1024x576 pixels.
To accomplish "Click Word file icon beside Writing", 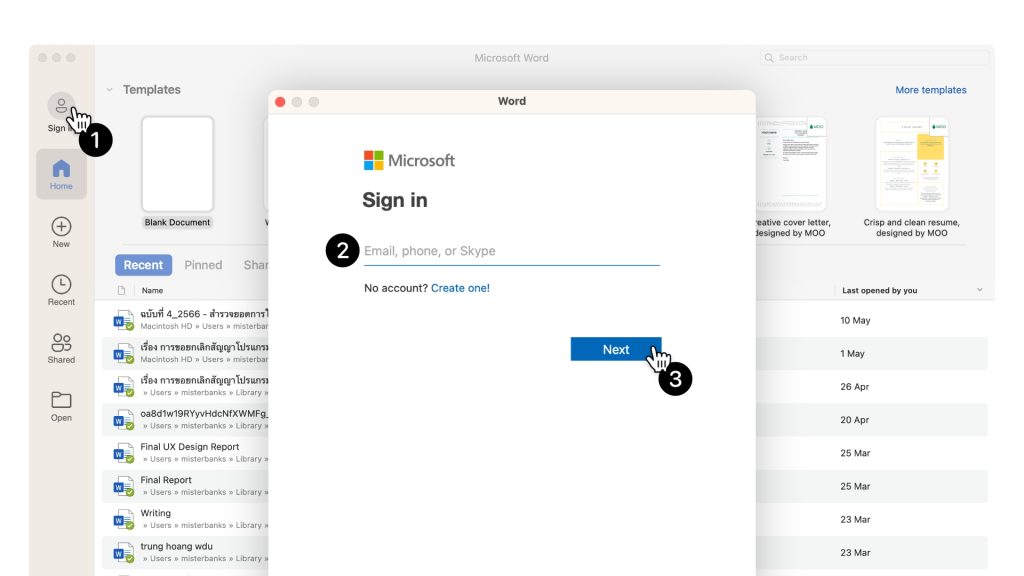I will click(x=123, y=520).
